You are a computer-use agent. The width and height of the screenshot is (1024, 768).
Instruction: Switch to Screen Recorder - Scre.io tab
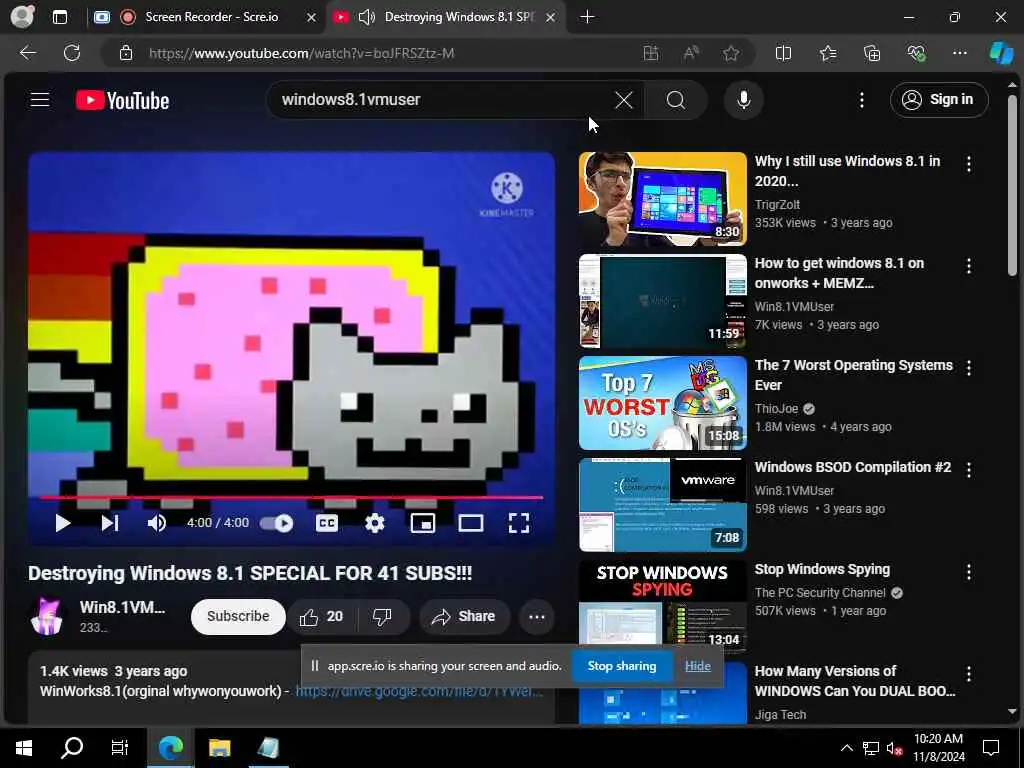(x=212, y=17)
